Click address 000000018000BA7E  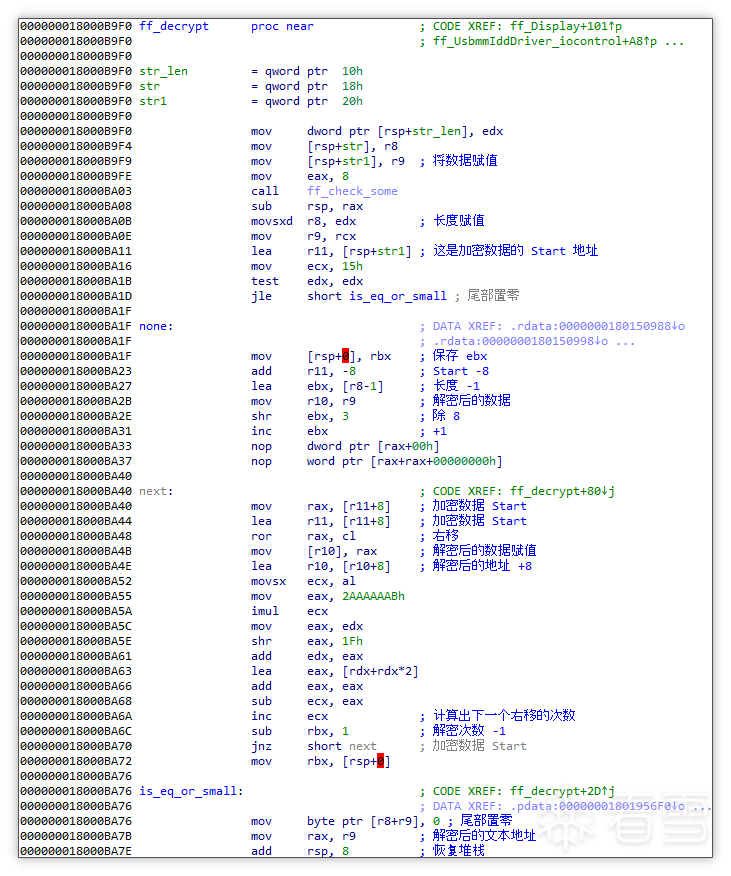(x=76, y=851)
